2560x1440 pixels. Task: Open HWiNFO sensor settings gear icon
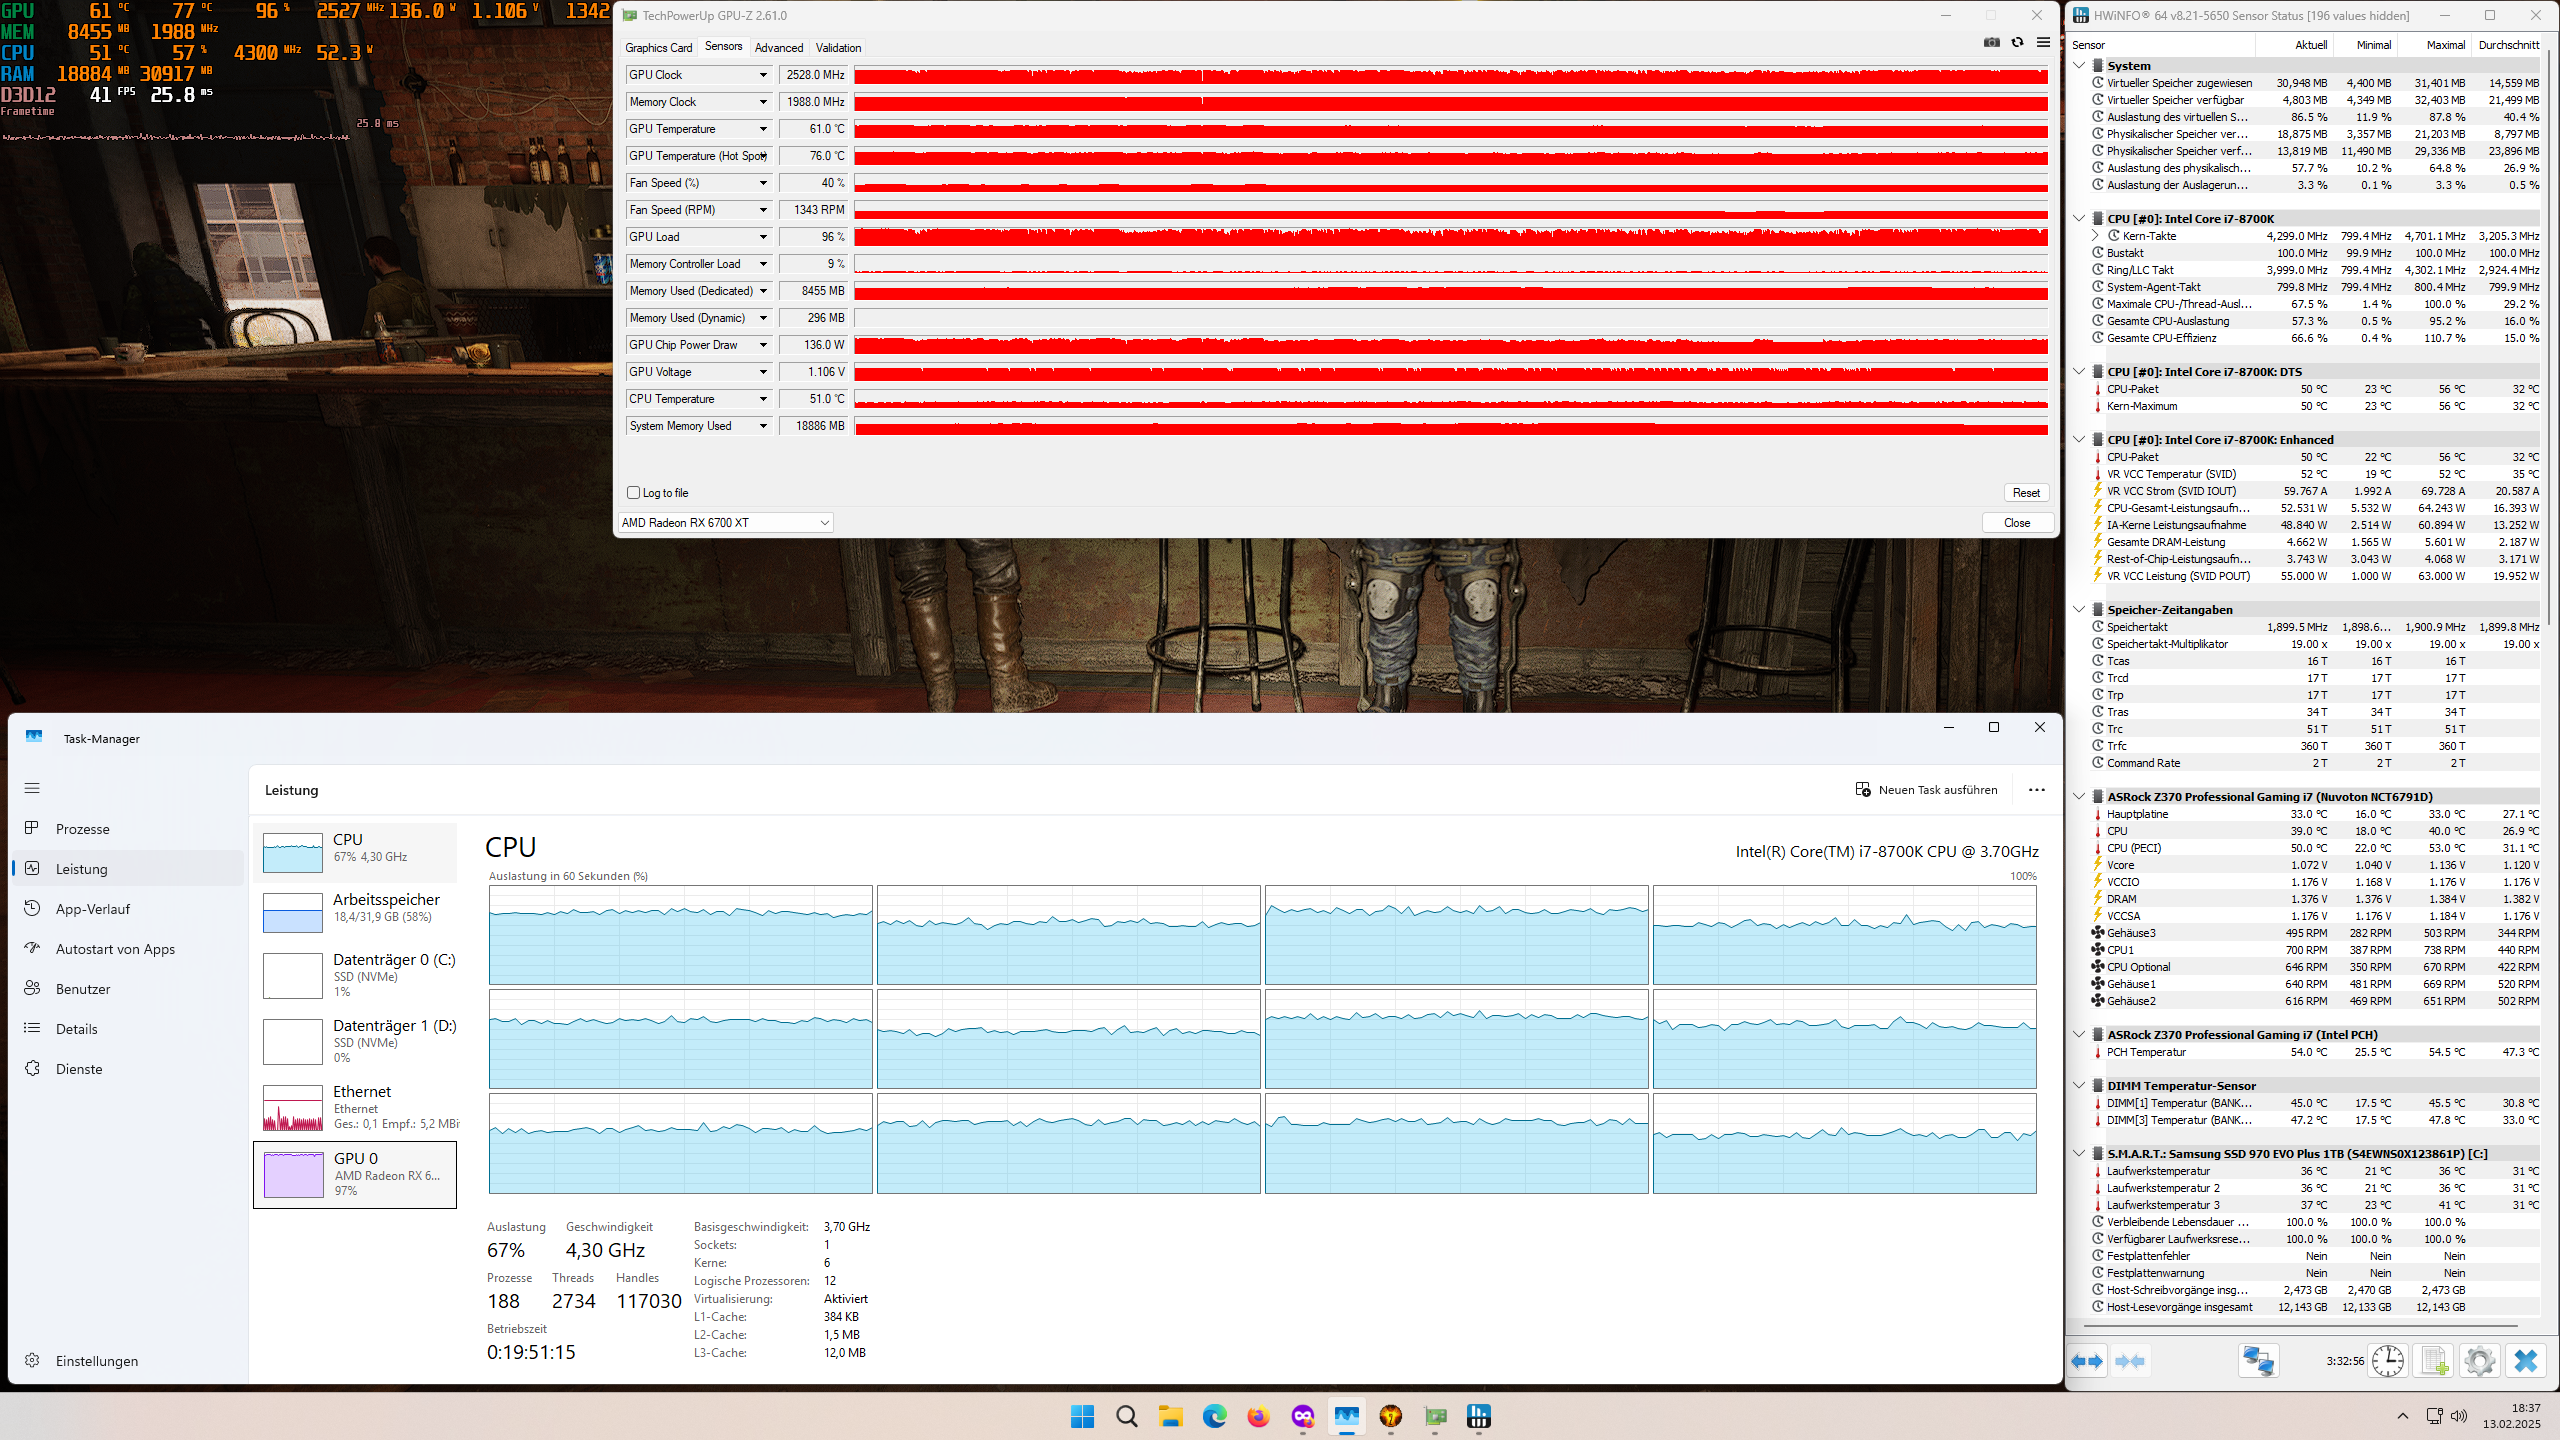pos(2479,1361)
